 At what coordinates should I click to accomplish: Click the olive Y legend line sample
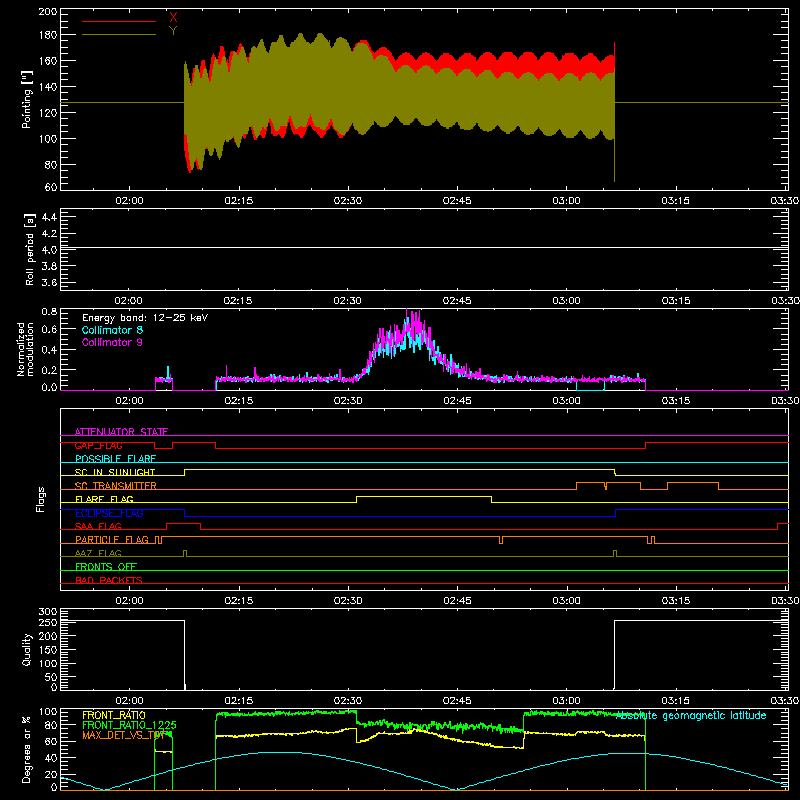click(119, 35)
